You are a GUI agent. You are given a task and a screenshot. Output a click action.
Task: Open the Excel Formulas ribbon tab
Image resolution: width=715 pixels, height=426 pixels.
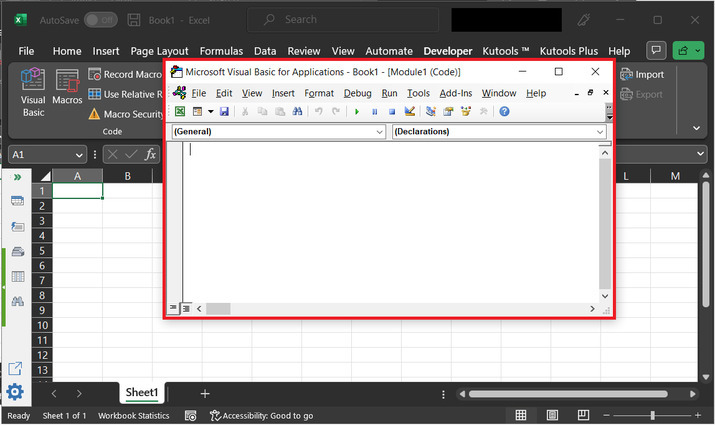221,51
